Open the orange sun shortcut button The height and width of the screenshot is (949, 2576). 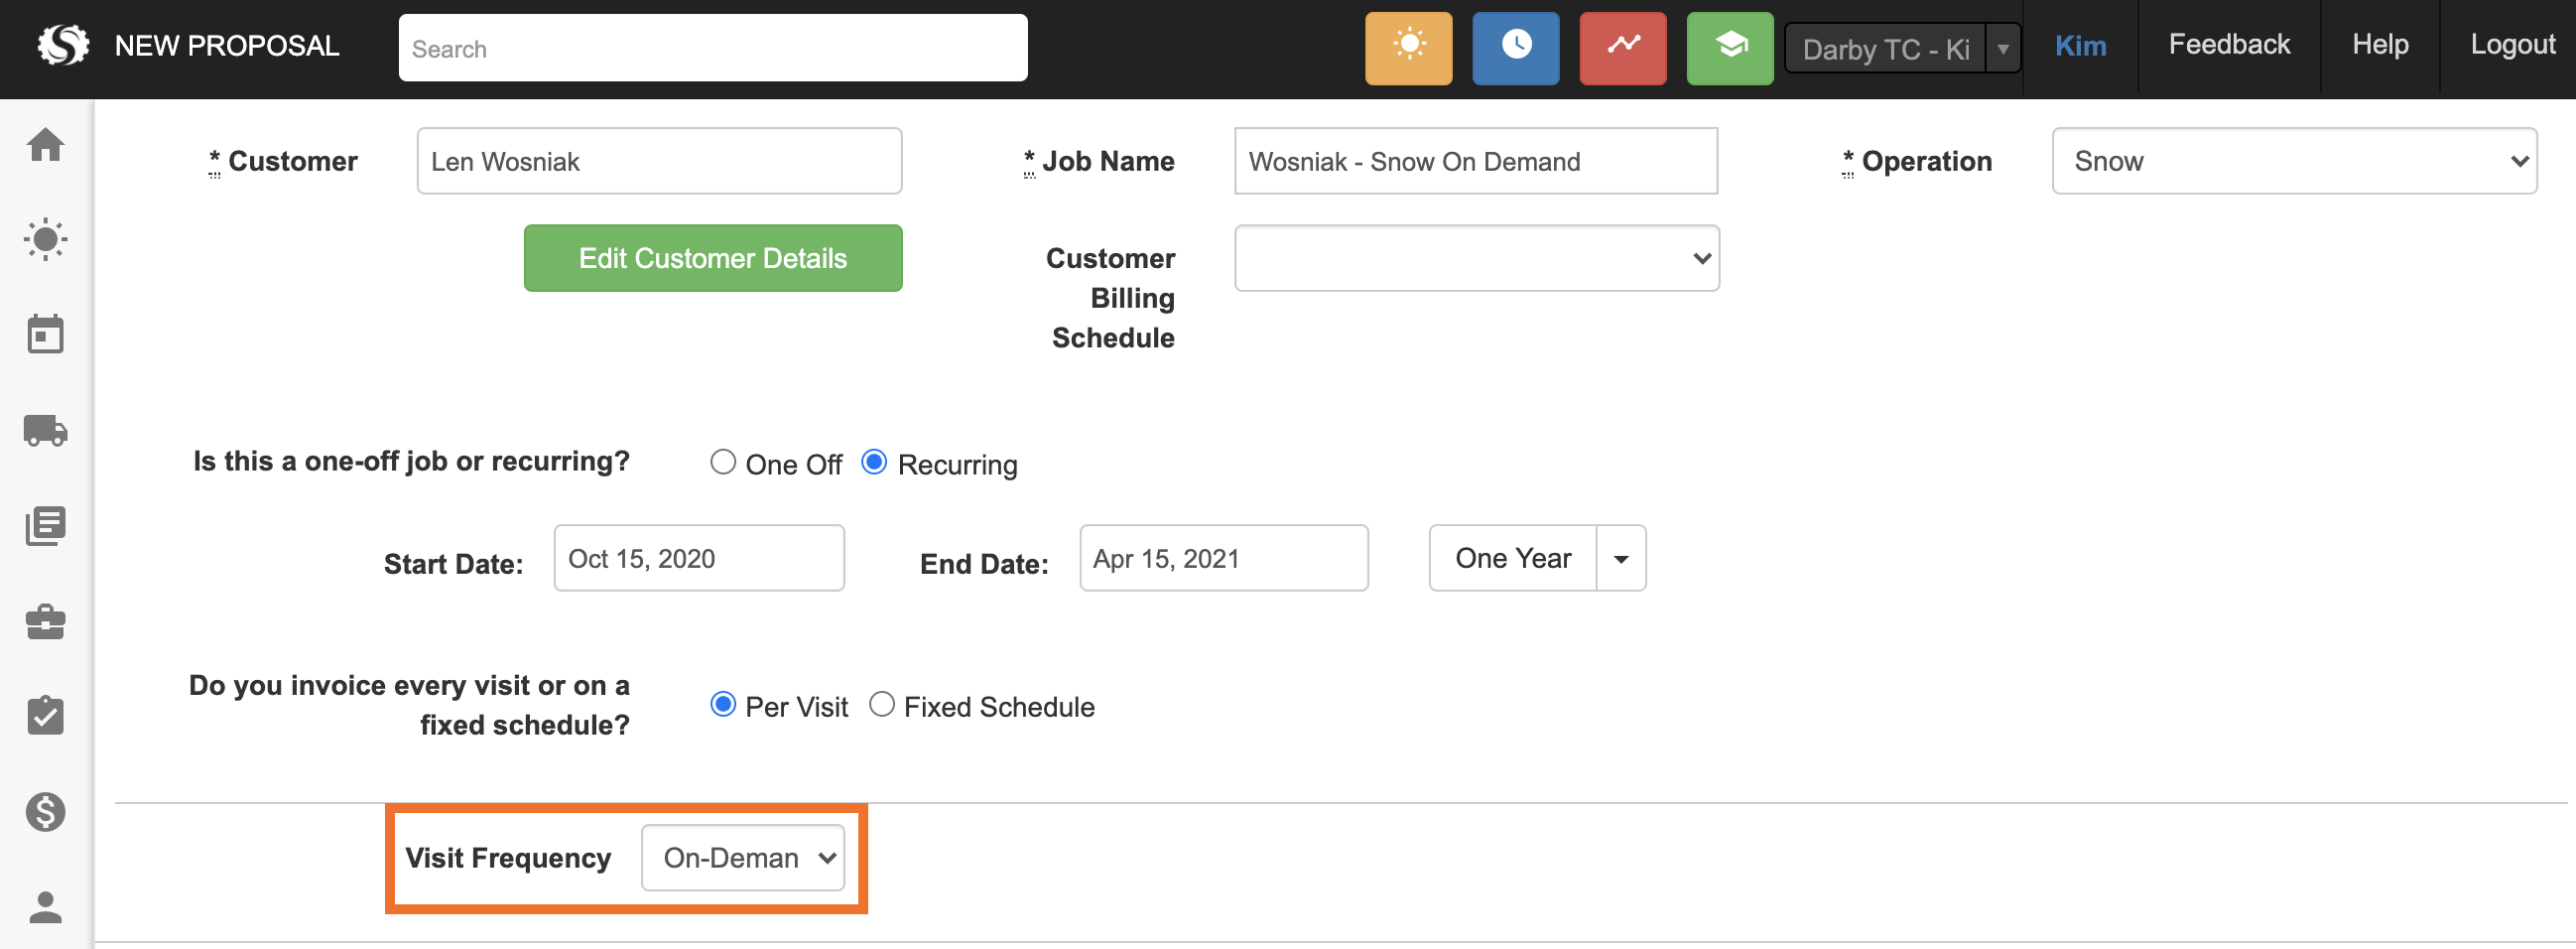click(1408, 48)
